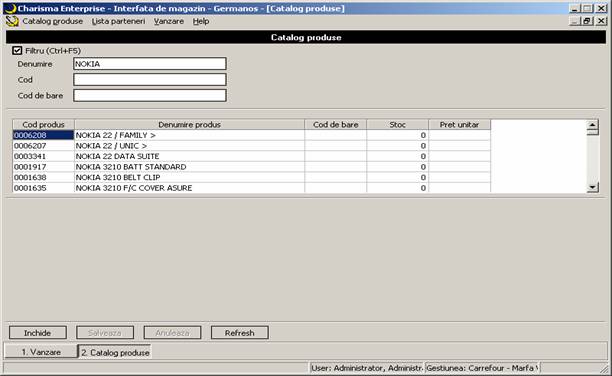612x376 pixels.
Task: Close the inner Catalog produse child window
Action: 601,21
